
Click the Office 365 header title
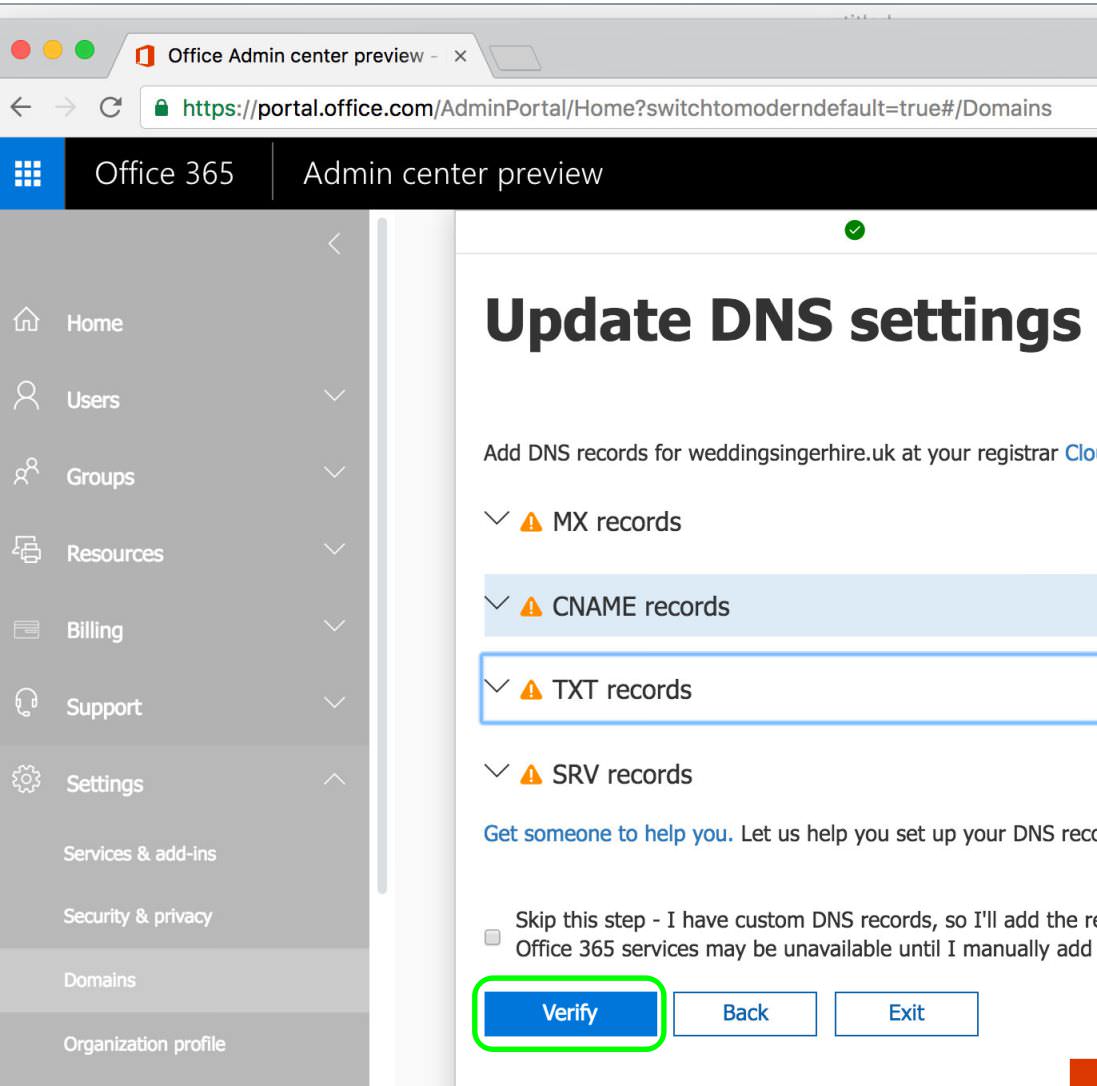coord(164,174)
